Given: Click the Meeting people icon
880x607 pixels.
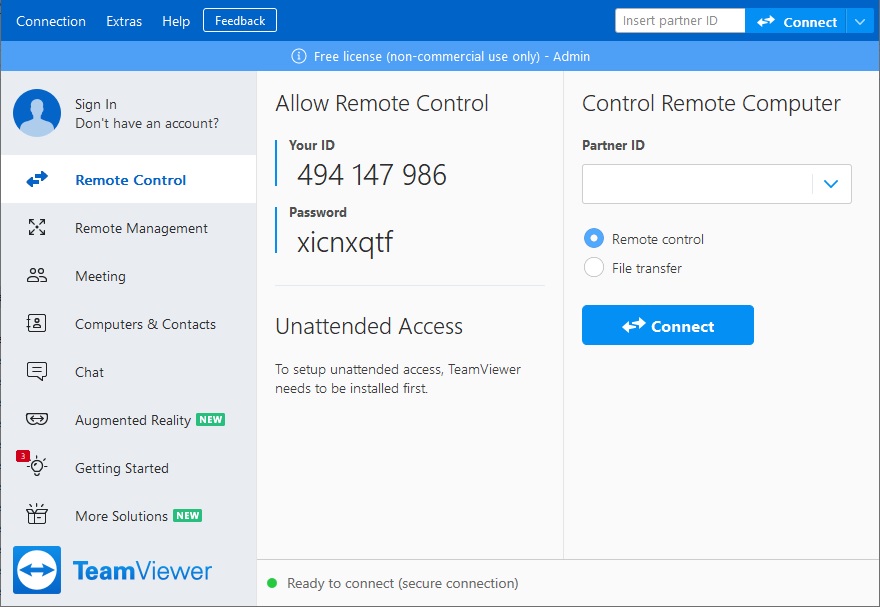Looking at the screenshot, I should pyautogui.click(x=37, y=275).
